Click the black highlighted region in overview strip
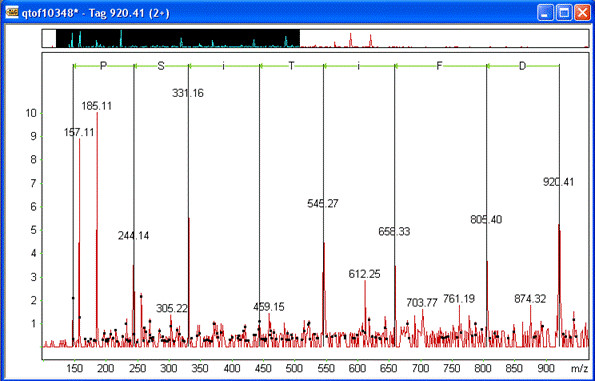Screen dimensions: 595x381 pos(178,38)
